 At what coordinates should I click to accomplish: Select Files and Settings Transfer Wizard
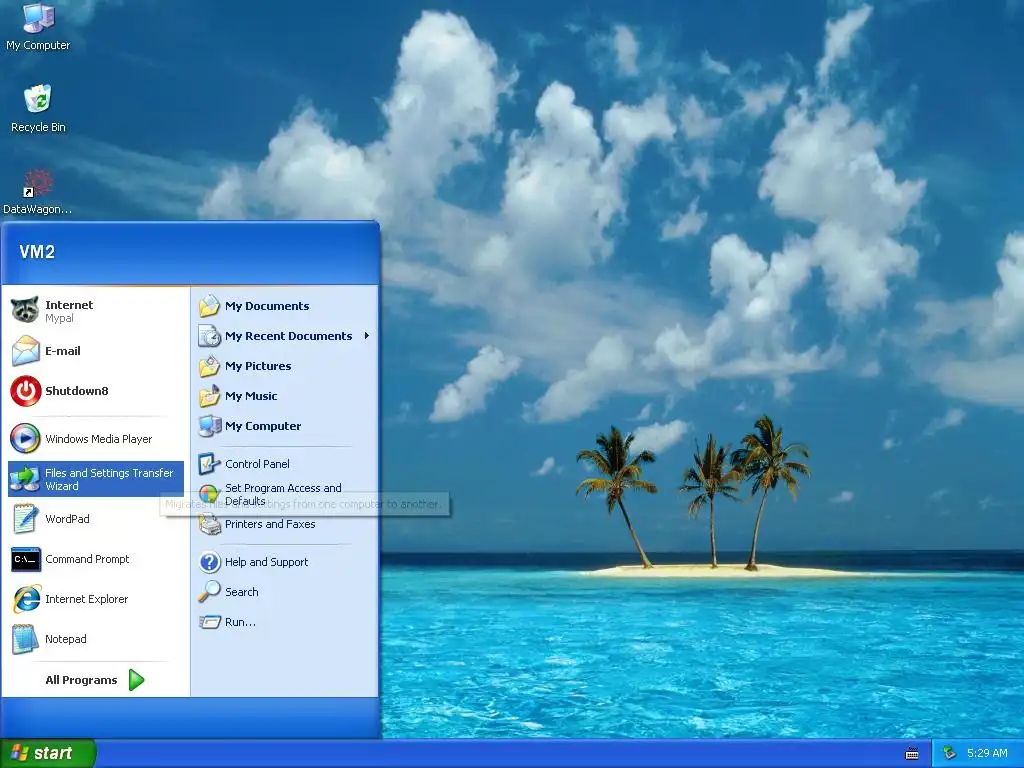click(x=95, y=479)
